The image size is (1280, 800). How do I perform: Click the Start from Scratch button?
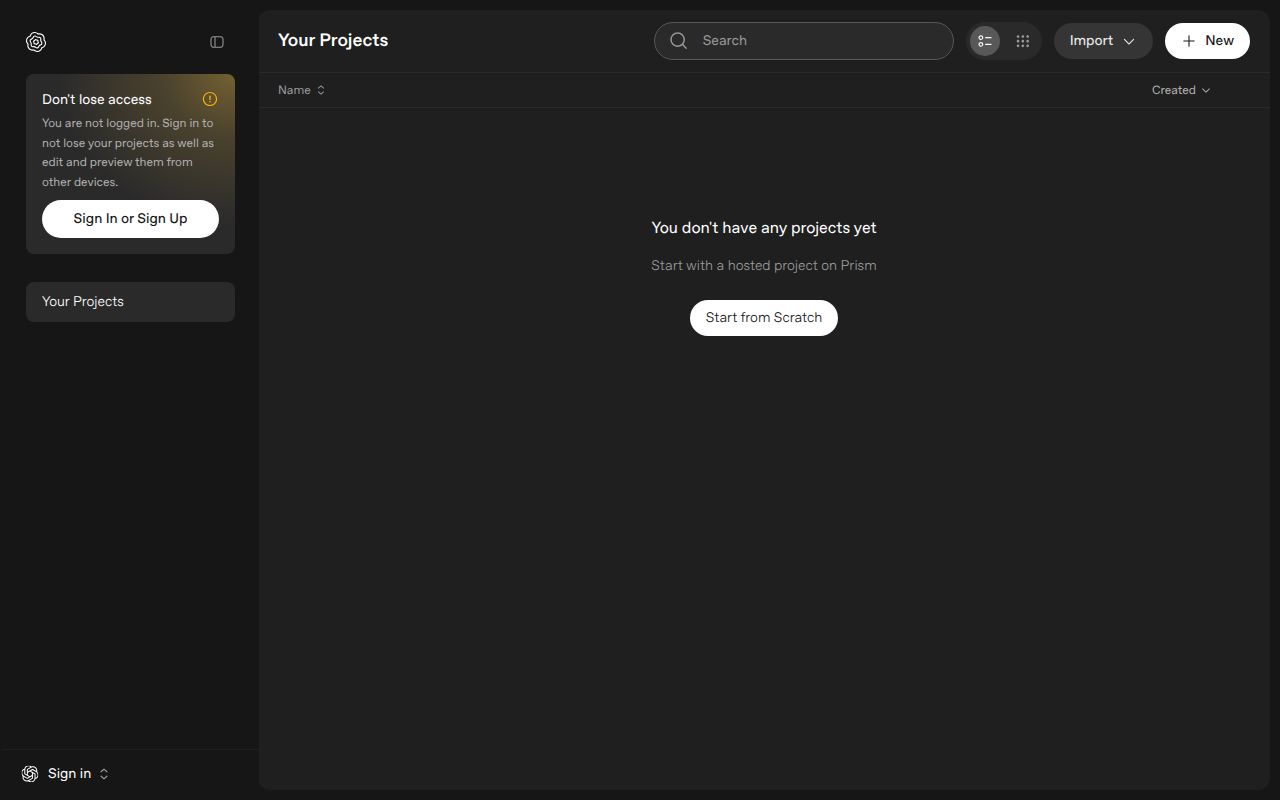coord(763,318)
